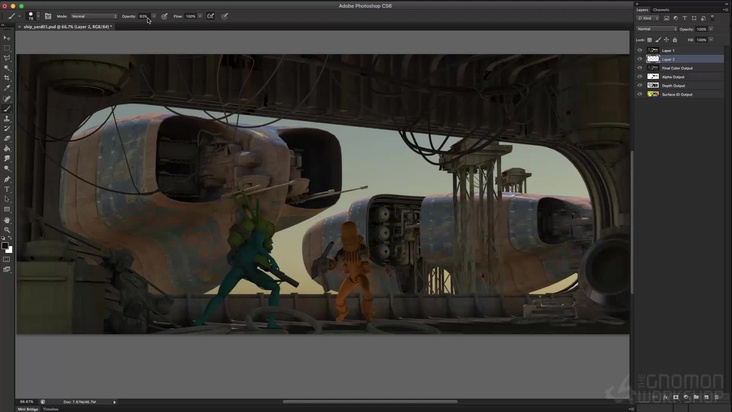Set the background color swatch
The image size is (732, 412).
point(10,251)
